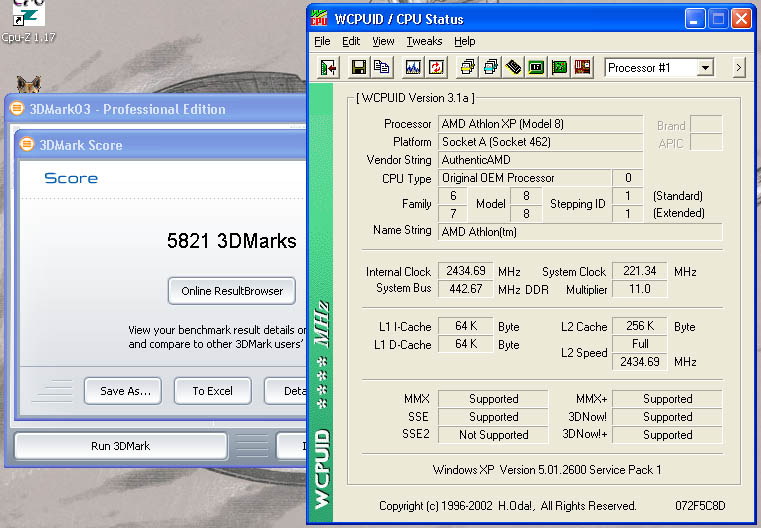Click the partially visible Details button

pos(286,391)
